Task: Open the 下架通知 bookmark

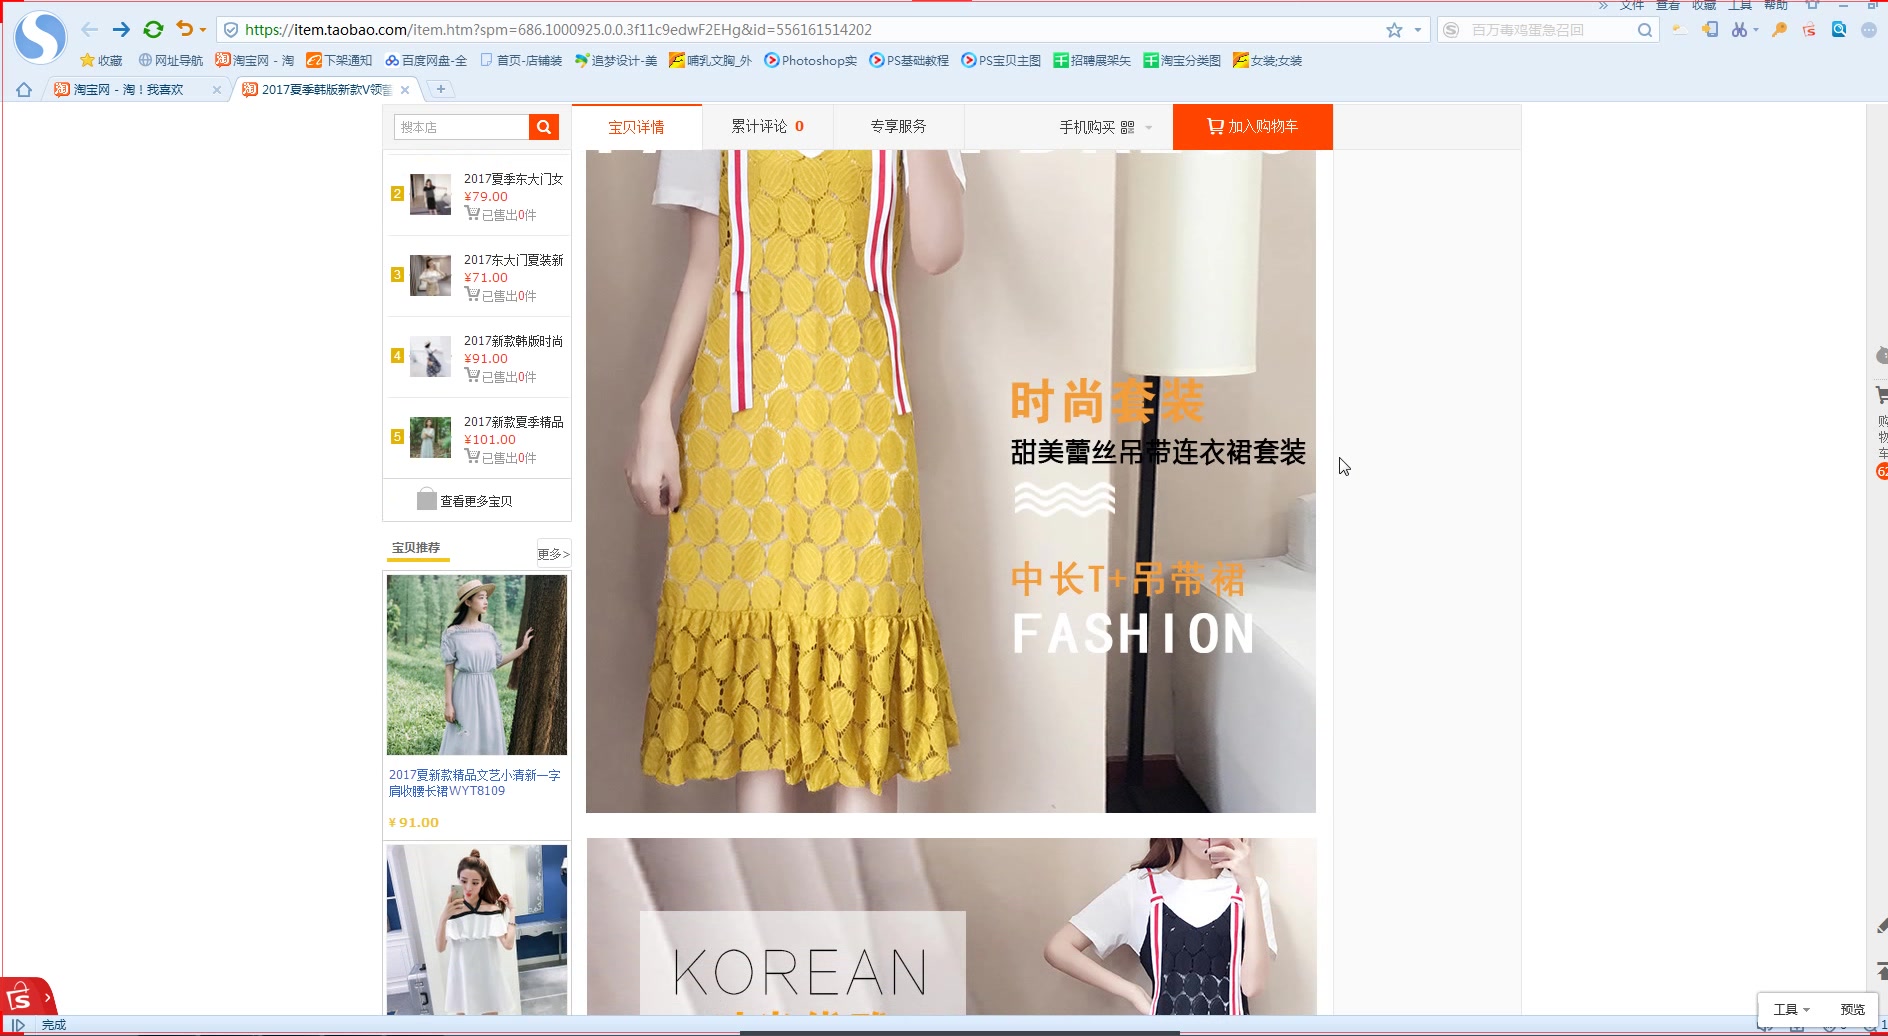Action: (x=339, y=60)
